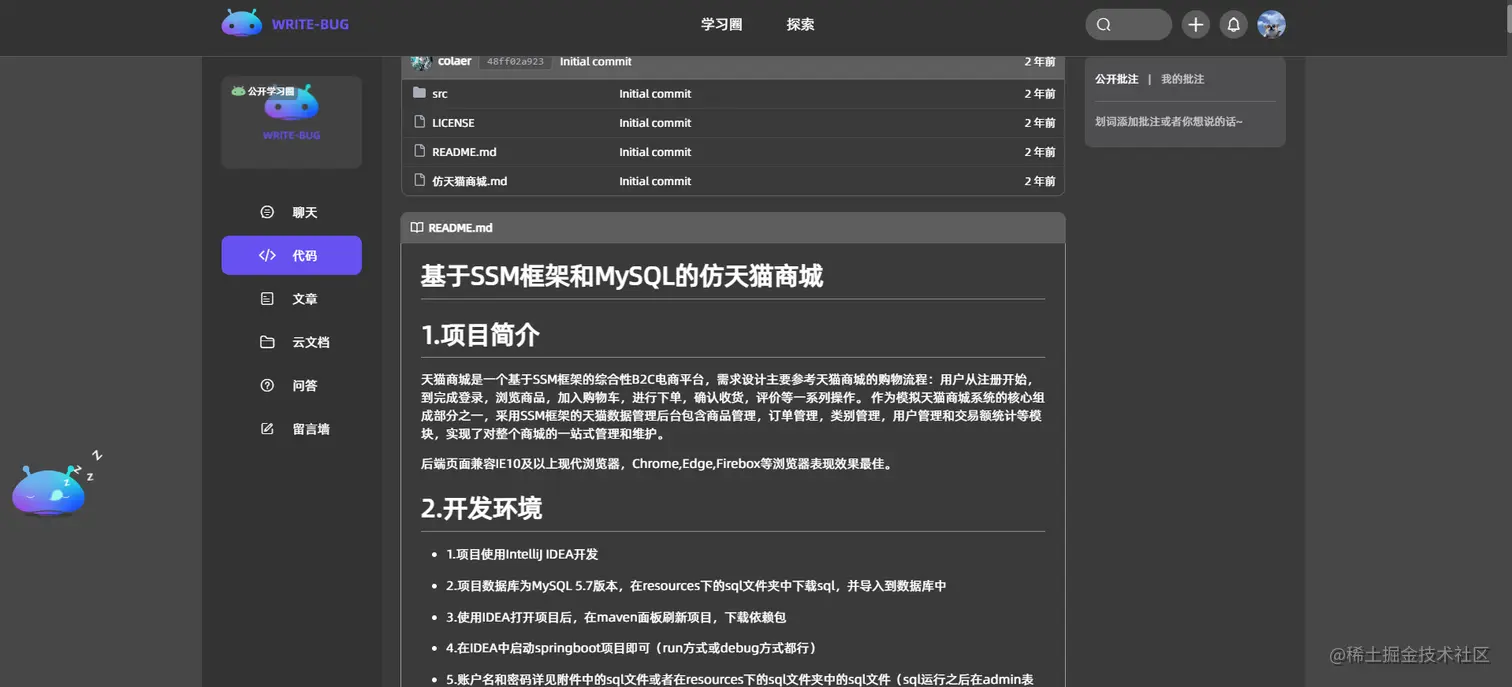Image resolution: width=1512 pixels, height=687 pixels.
Task: Open the 仿天猫商城.md file
Action: click(470, 181)
